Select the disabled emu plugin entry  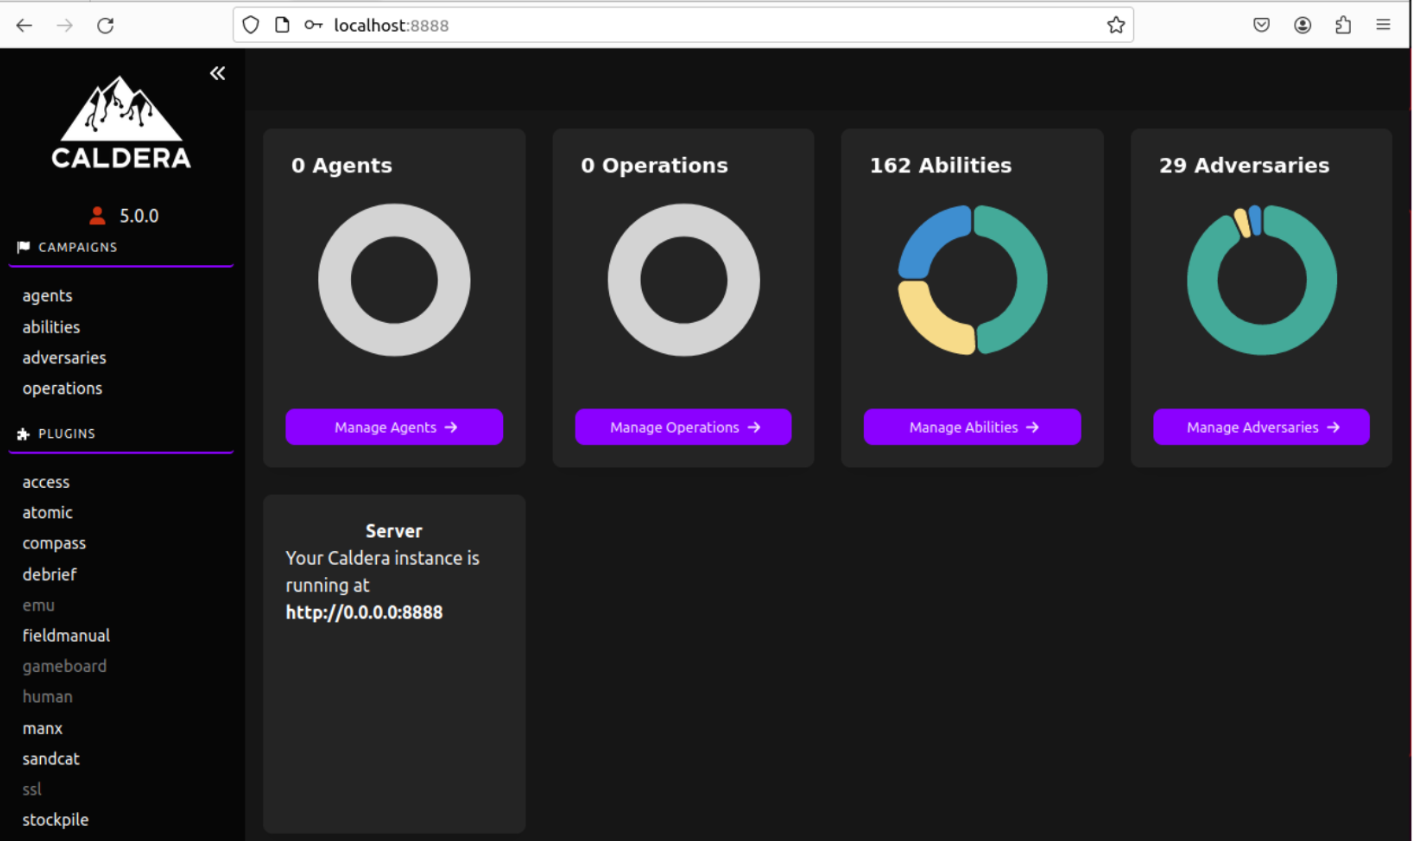[38, 605]
